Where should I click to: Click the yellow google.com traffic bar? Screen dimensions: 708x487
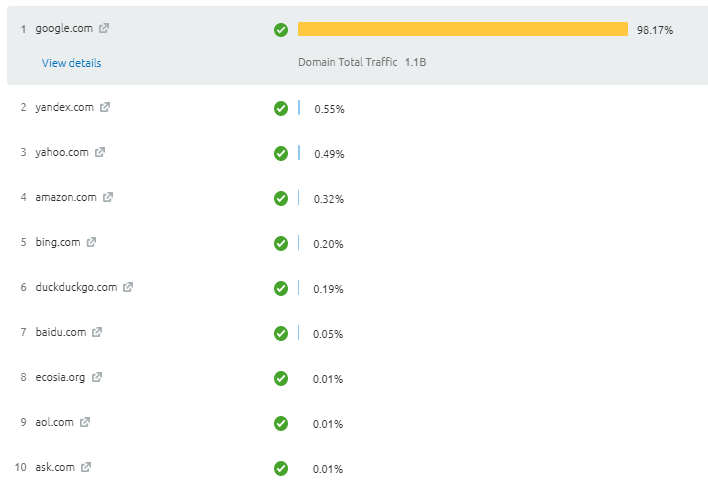point(462,29)
